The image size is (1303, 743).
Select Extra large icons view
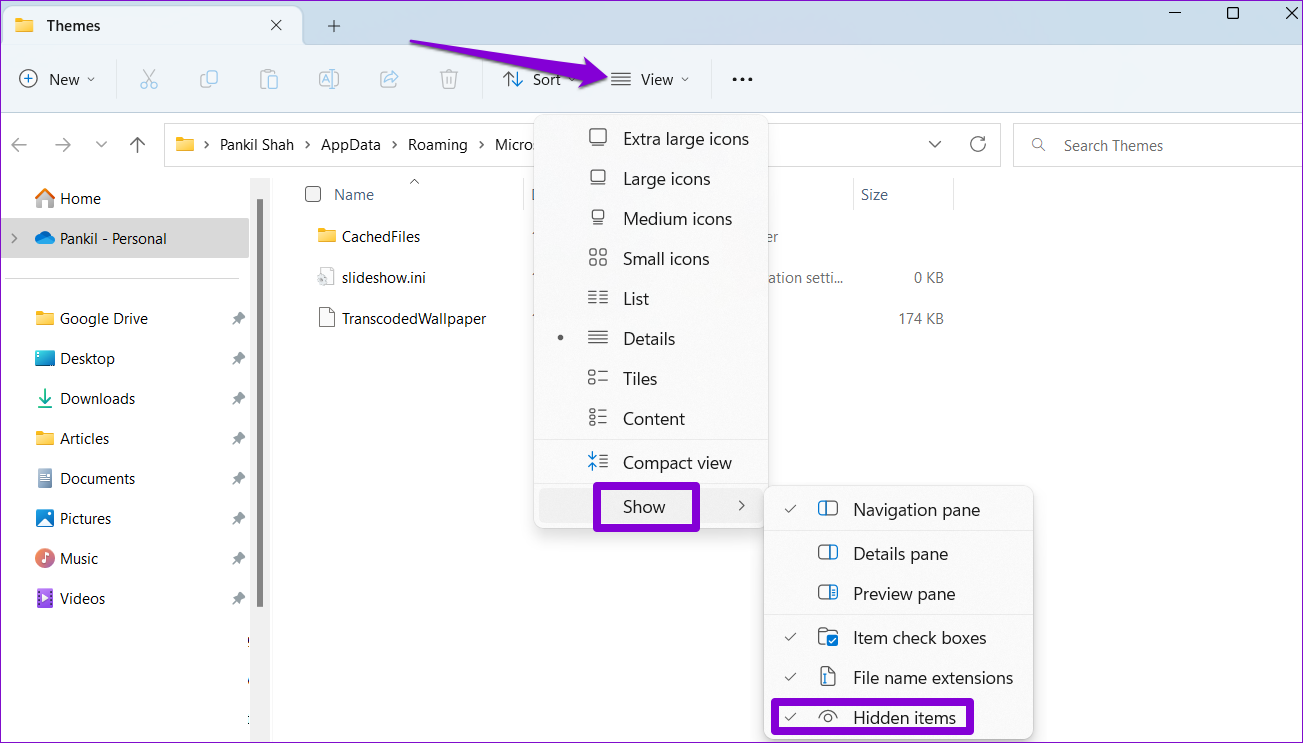[x=685, y=139]
